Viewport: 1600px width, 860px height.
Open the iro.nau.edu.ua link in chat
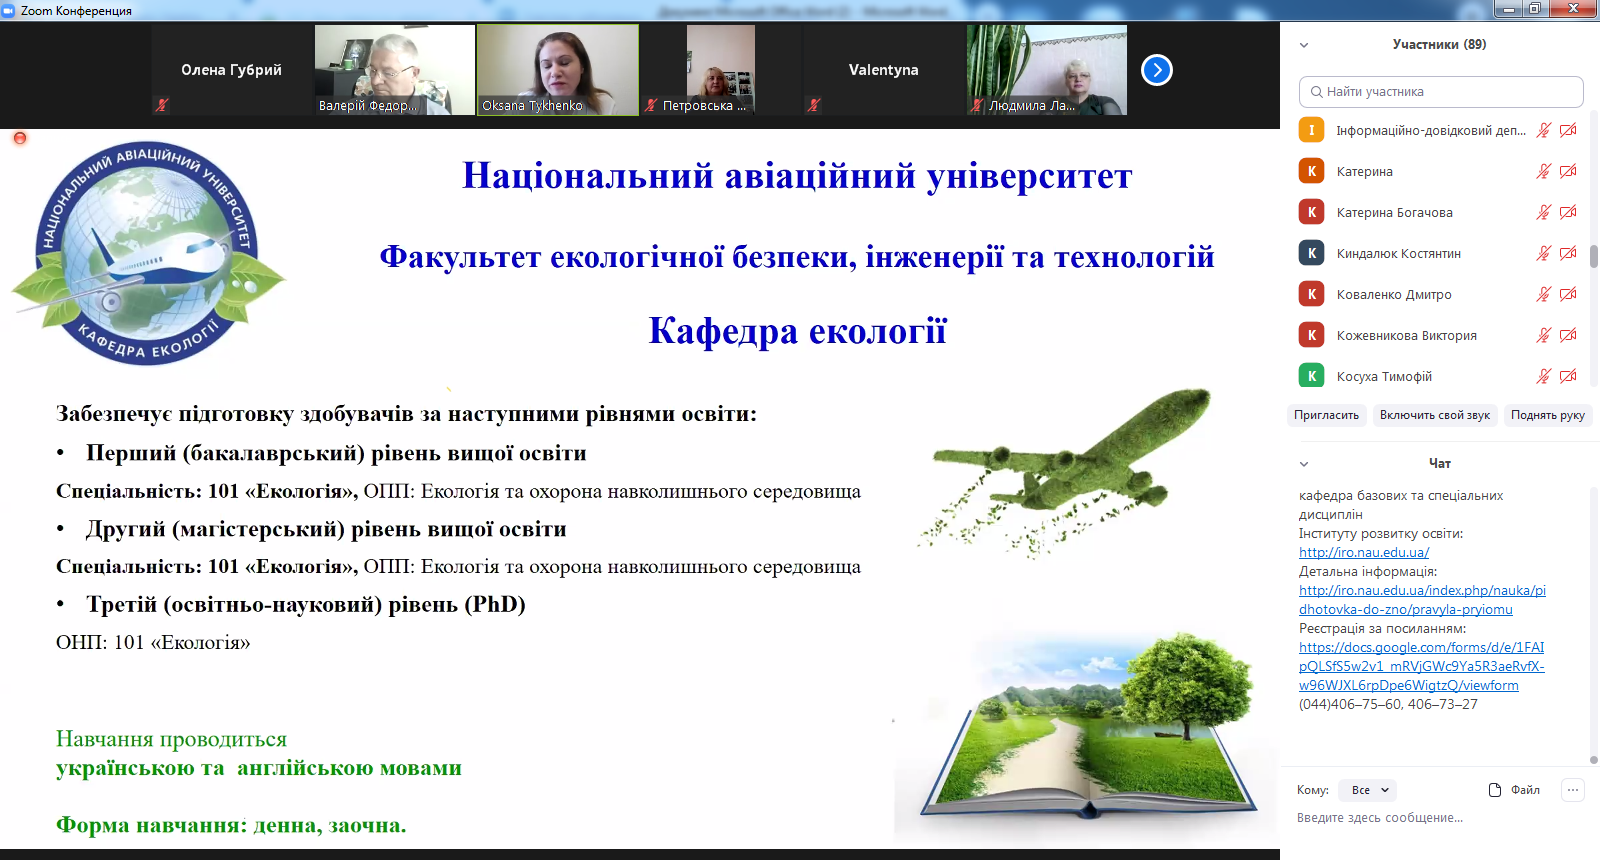1364,552
